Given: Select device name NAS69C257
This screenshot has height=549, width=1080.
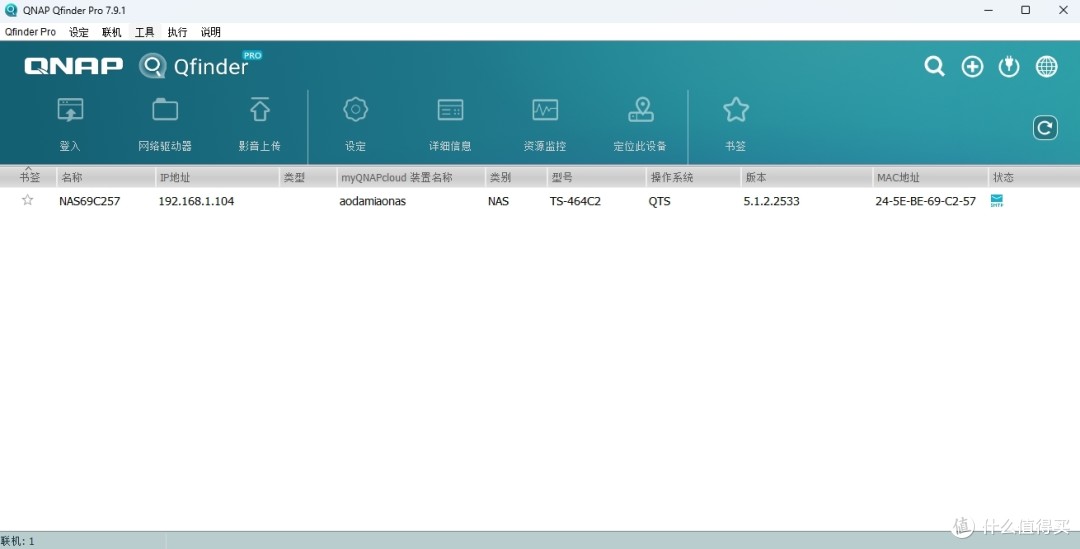Looking at the screenshot, I should pos(90,201).
